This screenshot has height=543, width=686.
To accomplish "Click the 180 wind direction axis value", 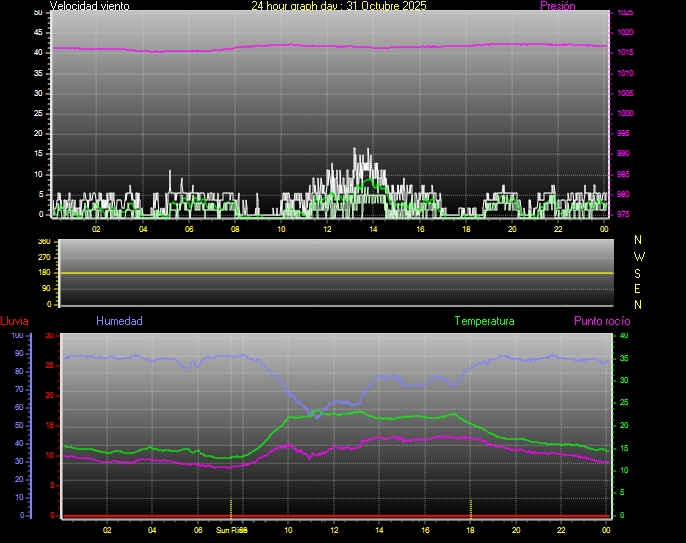I will point(43,273).
